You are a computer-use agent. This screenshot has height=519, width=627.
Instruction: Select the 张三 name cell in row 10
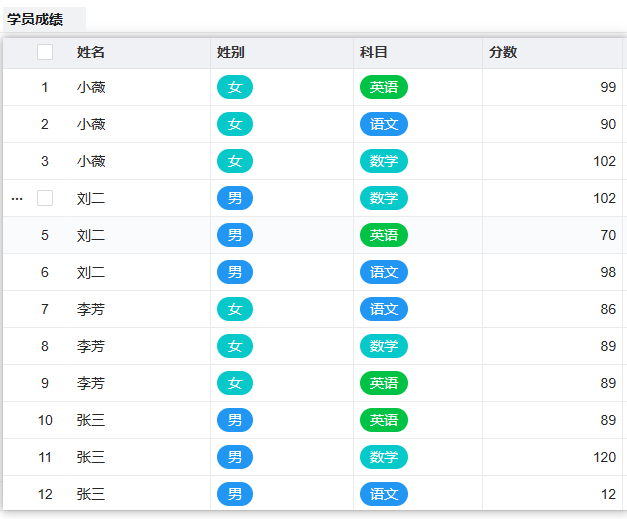[x=91, y=421]
